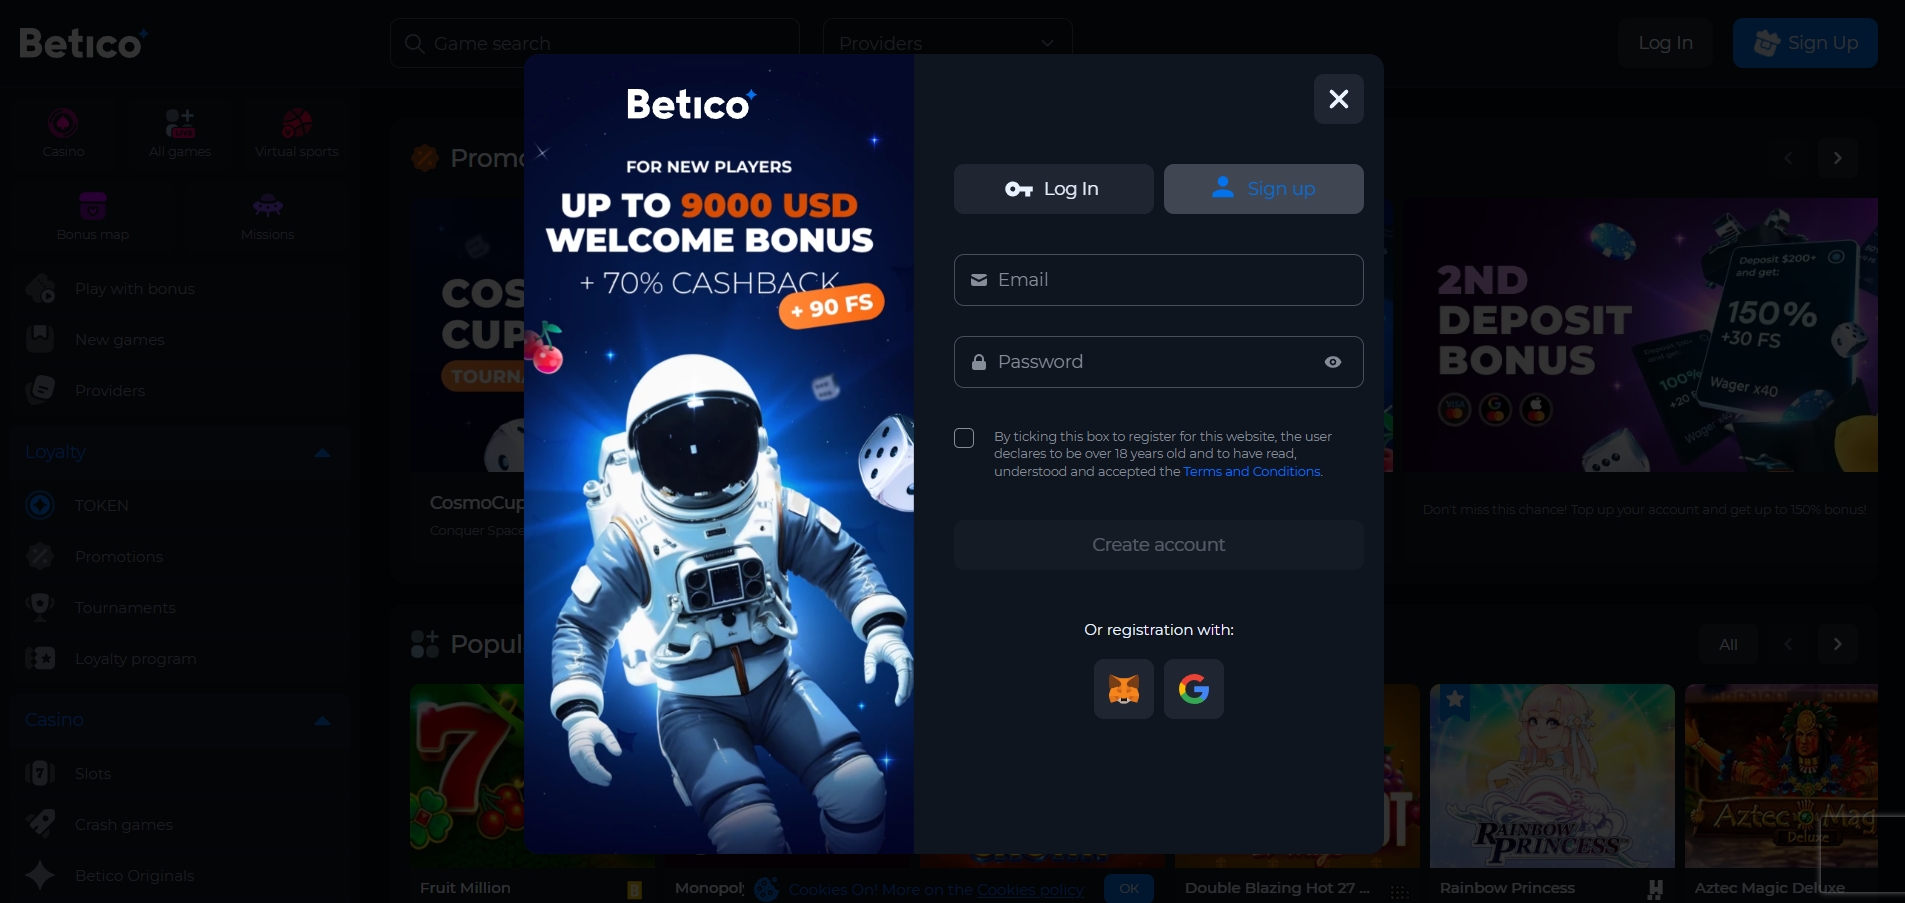The image size is (1905, 903).
Task: Open the Rainbow Princess game thumbnail
Action: pos(1552,776)
